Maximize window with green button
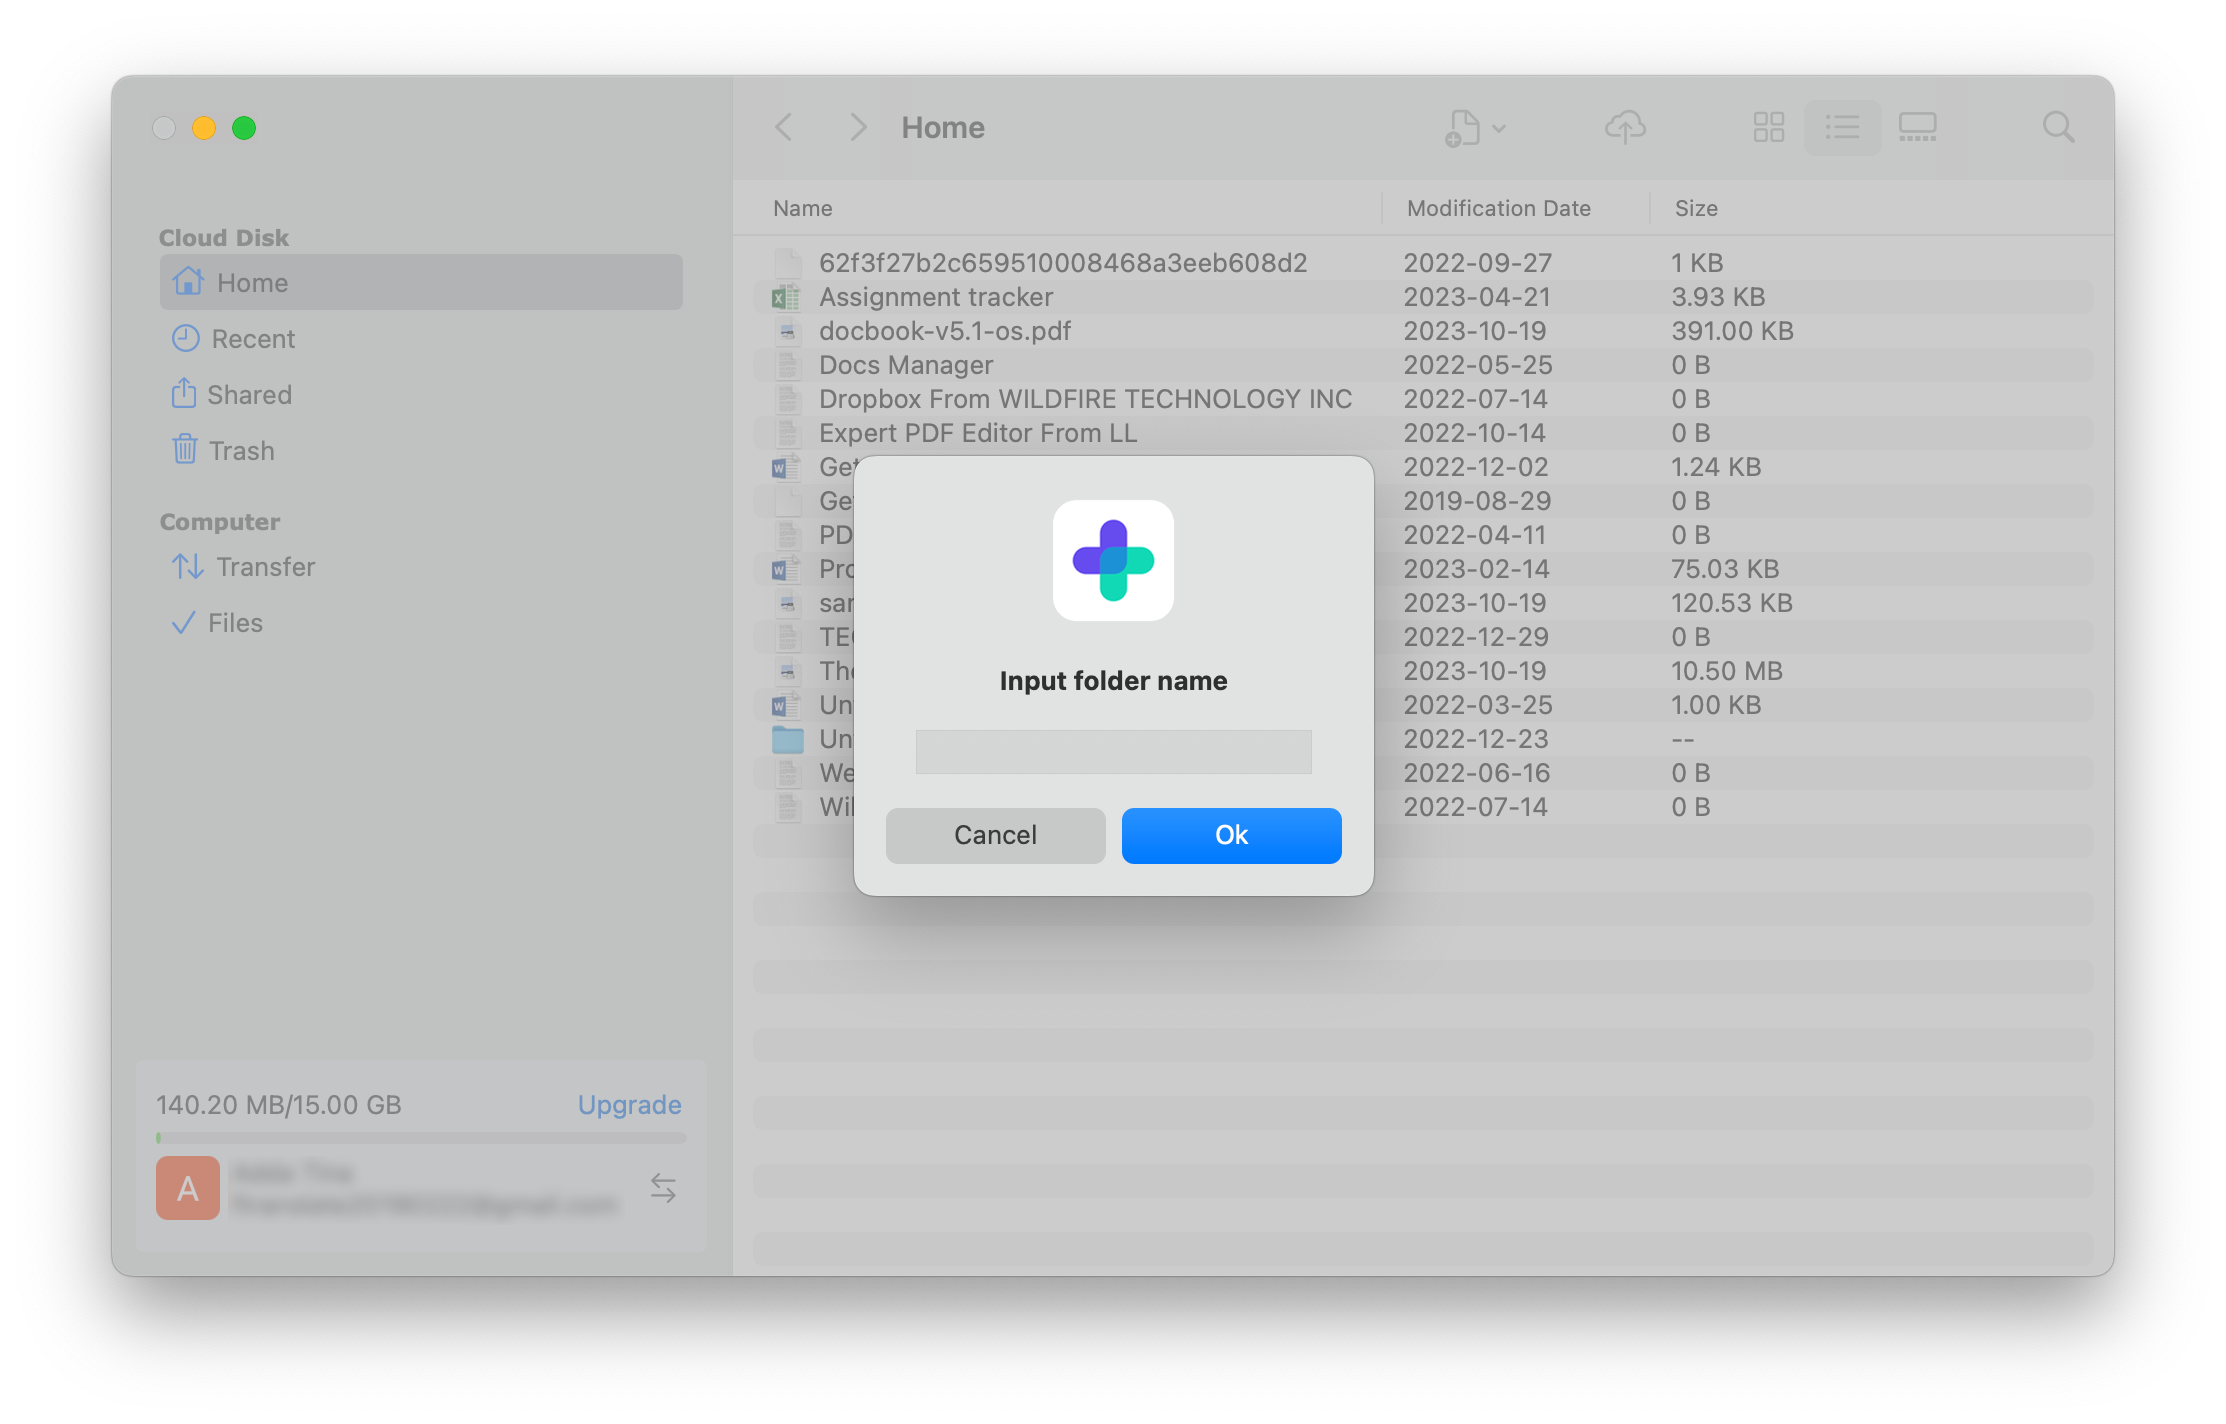Viewport: 2226px width, 1424px height. pos(244,128)
